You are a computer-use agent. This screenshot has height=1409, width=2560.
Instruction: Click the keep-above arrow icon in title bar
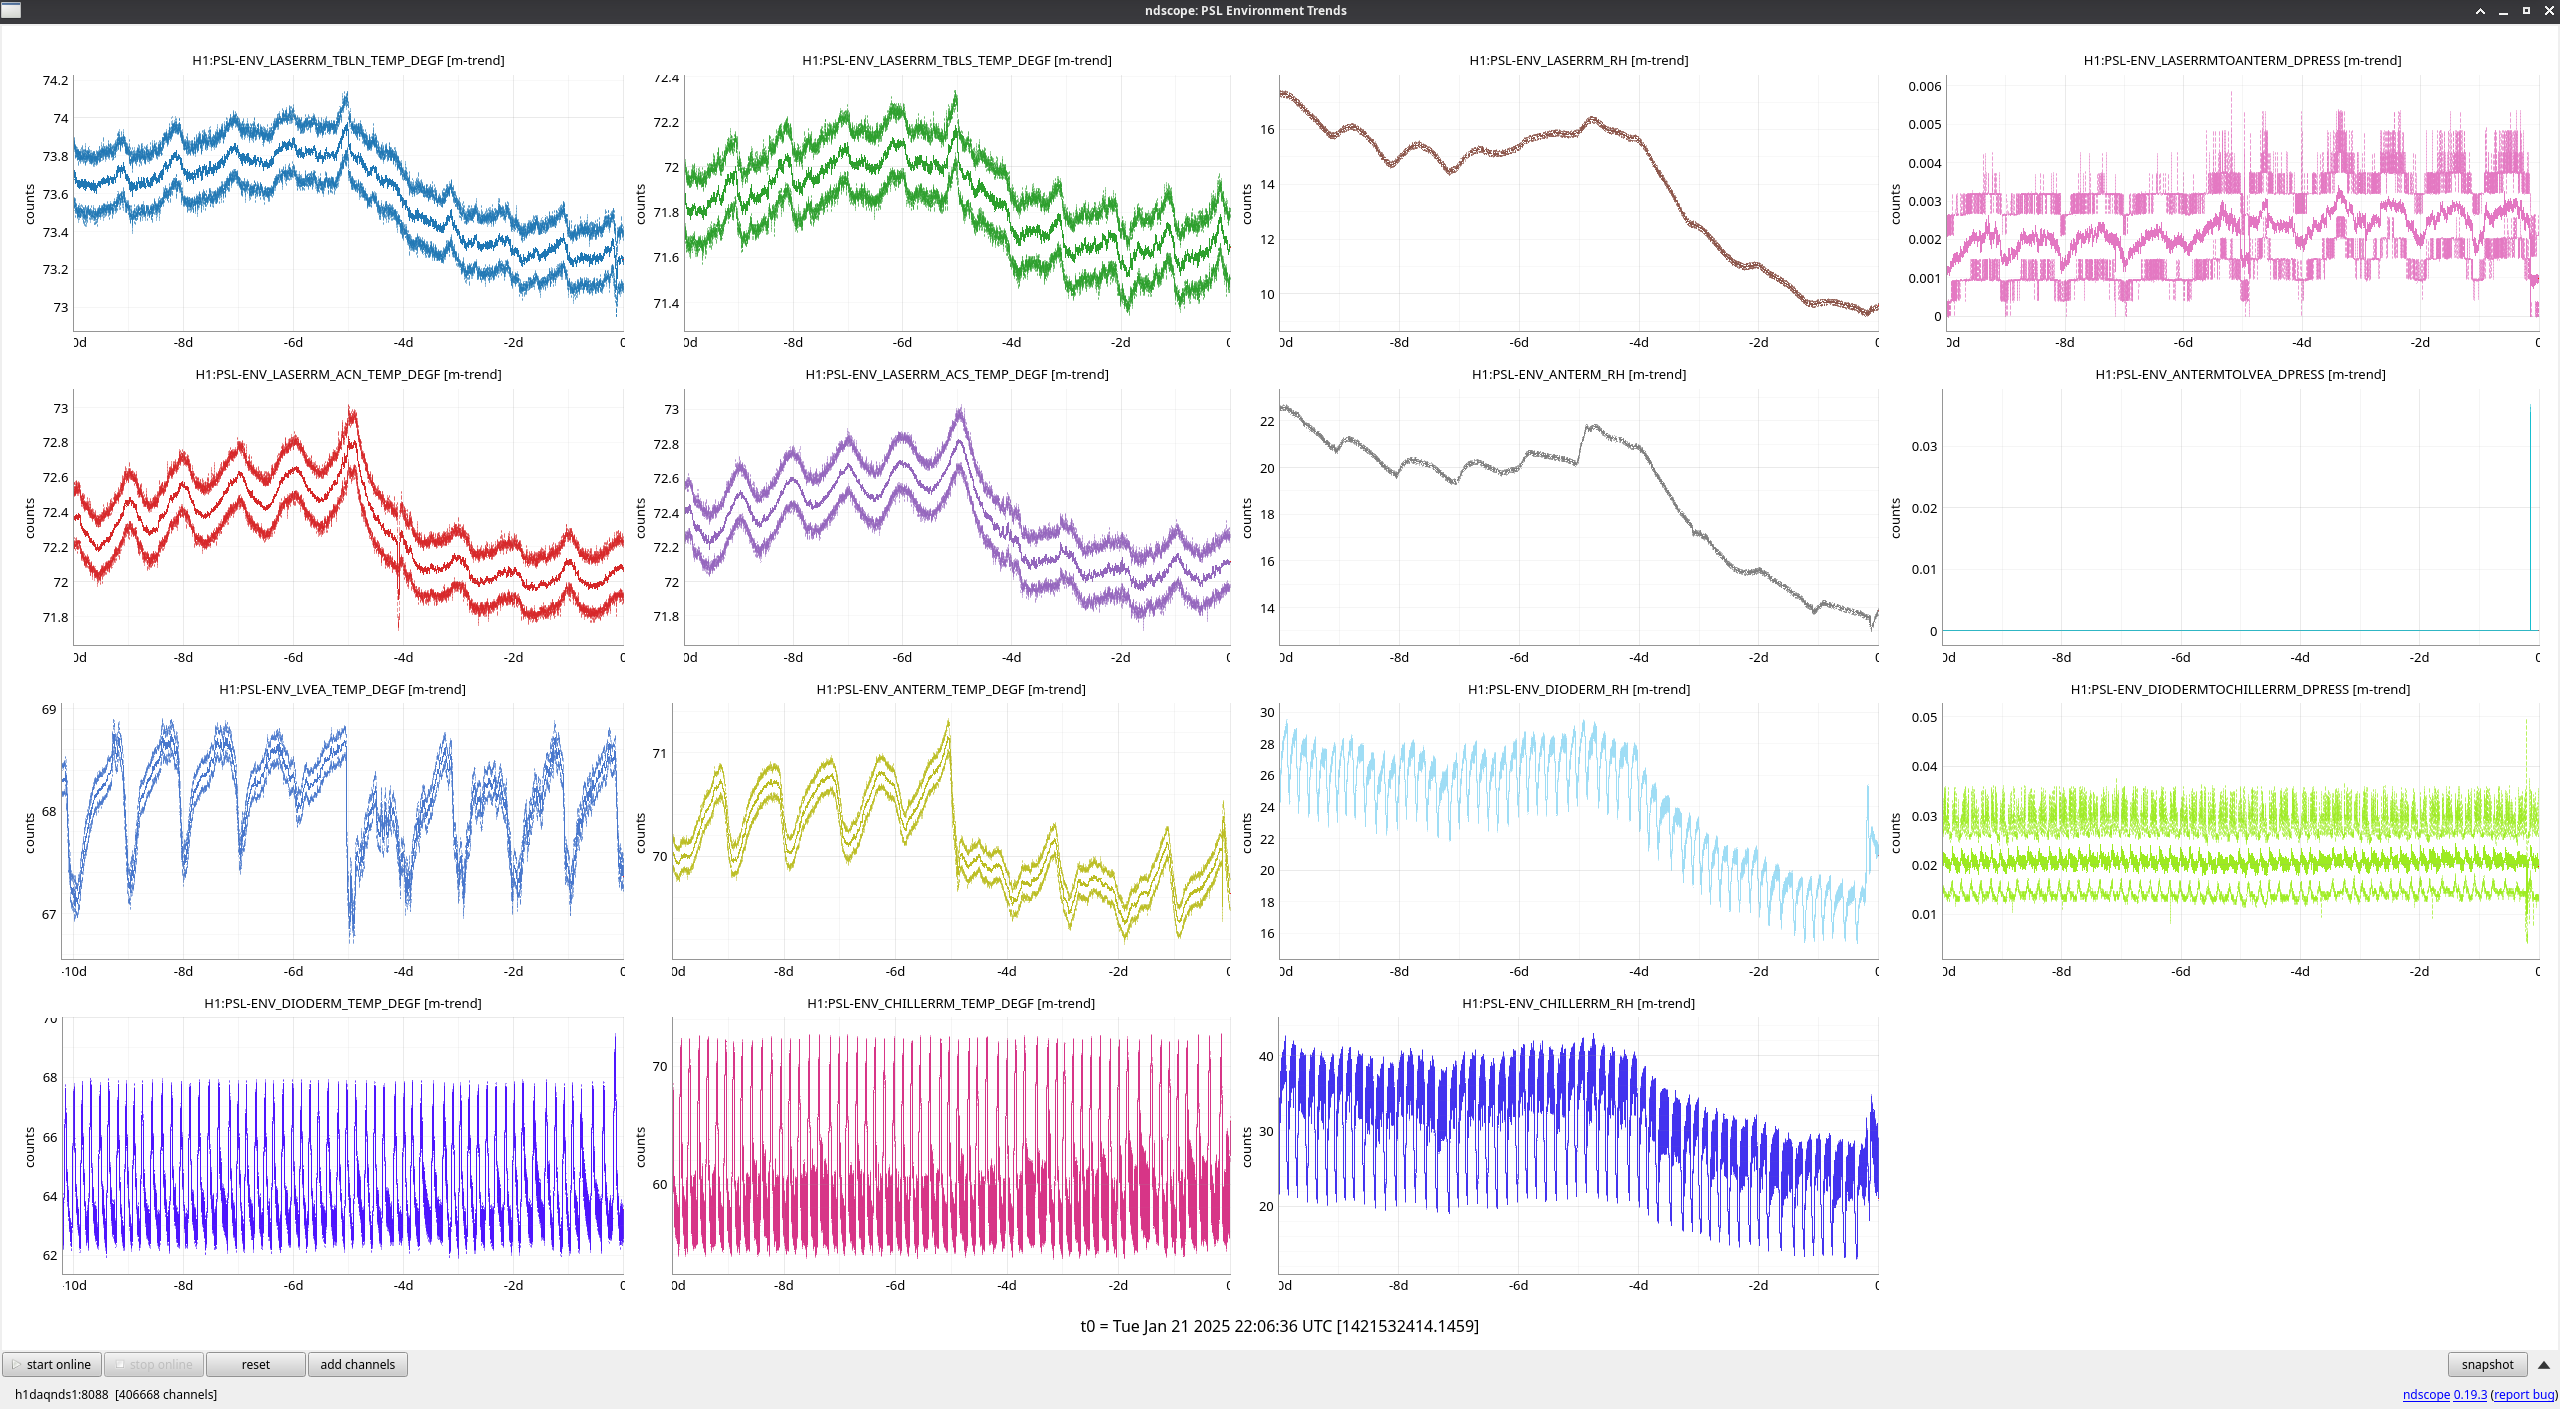2480,11
